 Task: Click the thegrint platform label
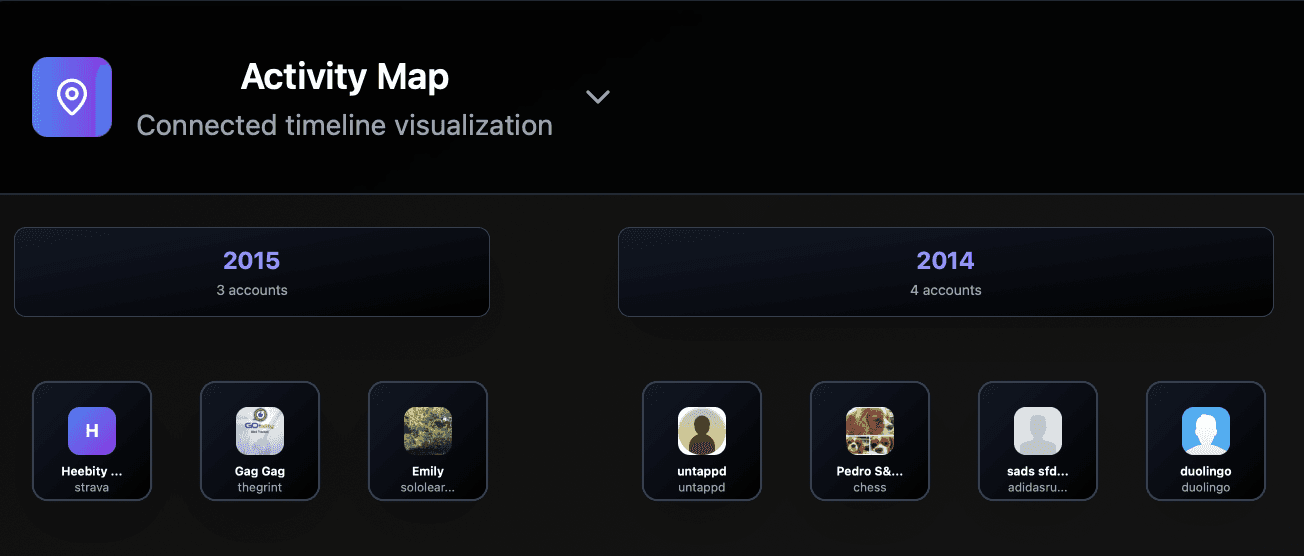click(x=260, y=488)
